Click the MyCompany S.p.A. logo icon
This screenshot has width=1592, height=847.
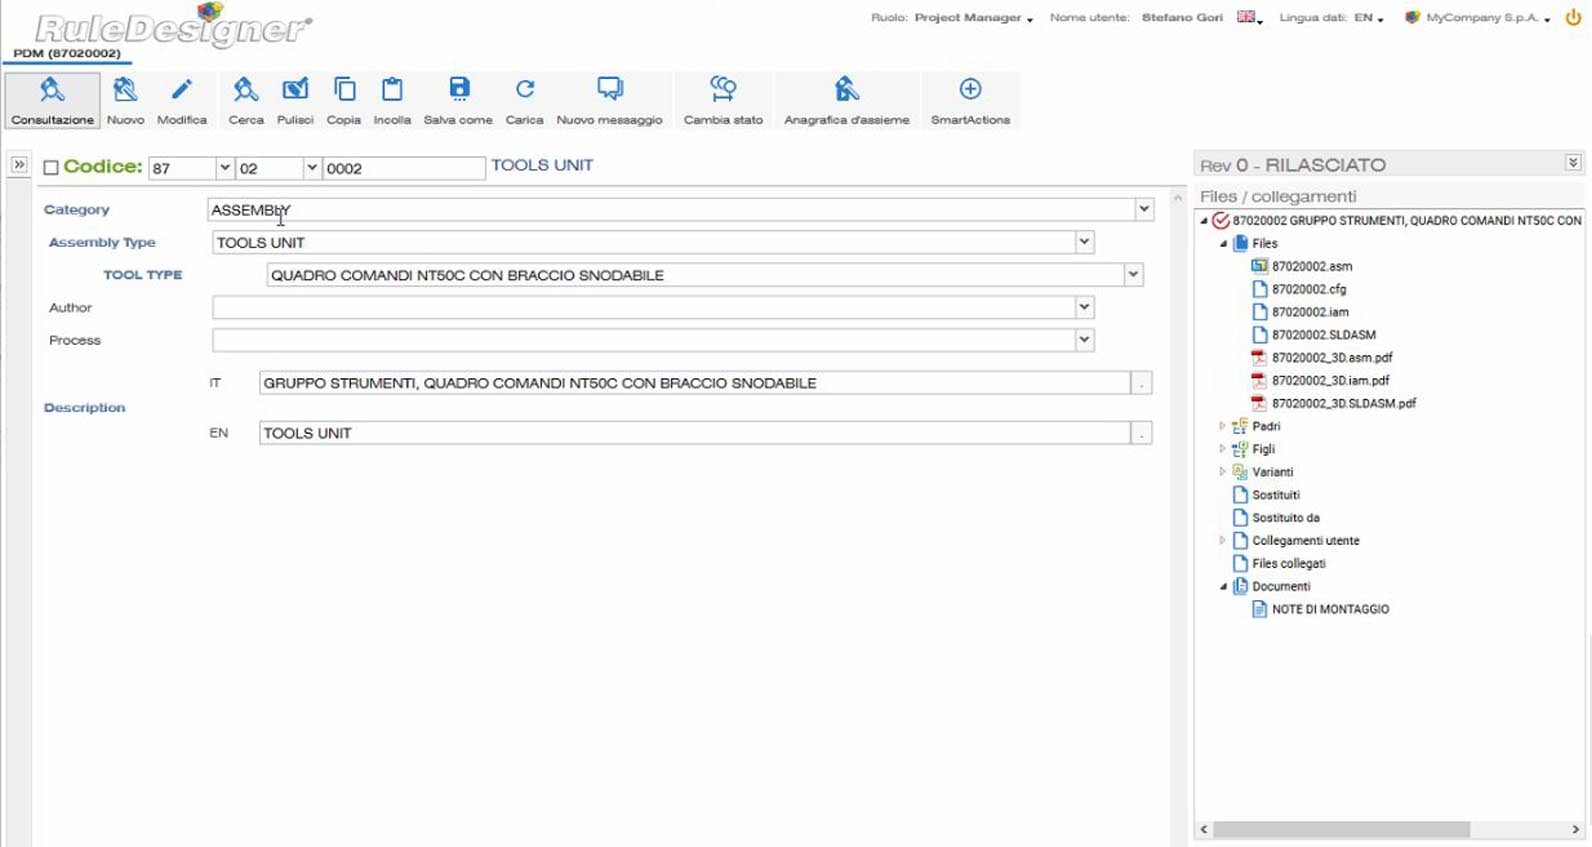click(1412, 17)
